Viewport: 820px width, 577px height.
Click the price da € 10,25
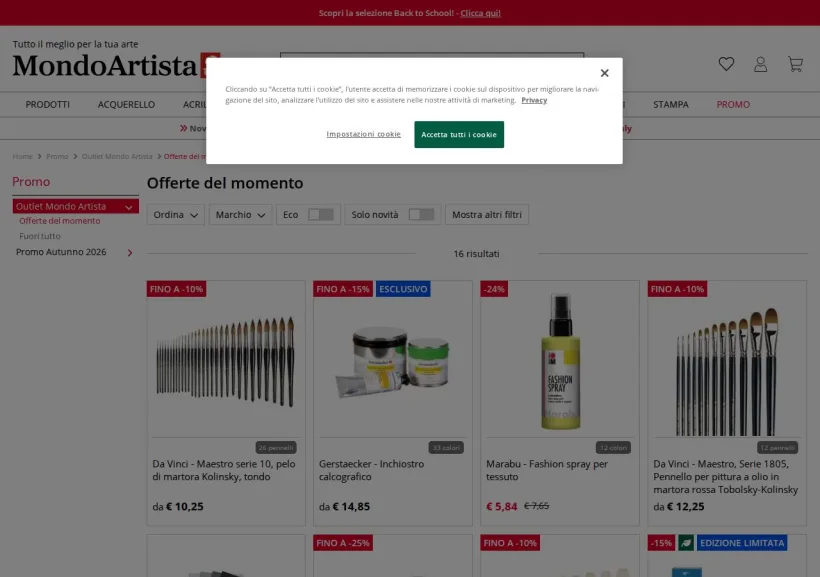point(178,506)
